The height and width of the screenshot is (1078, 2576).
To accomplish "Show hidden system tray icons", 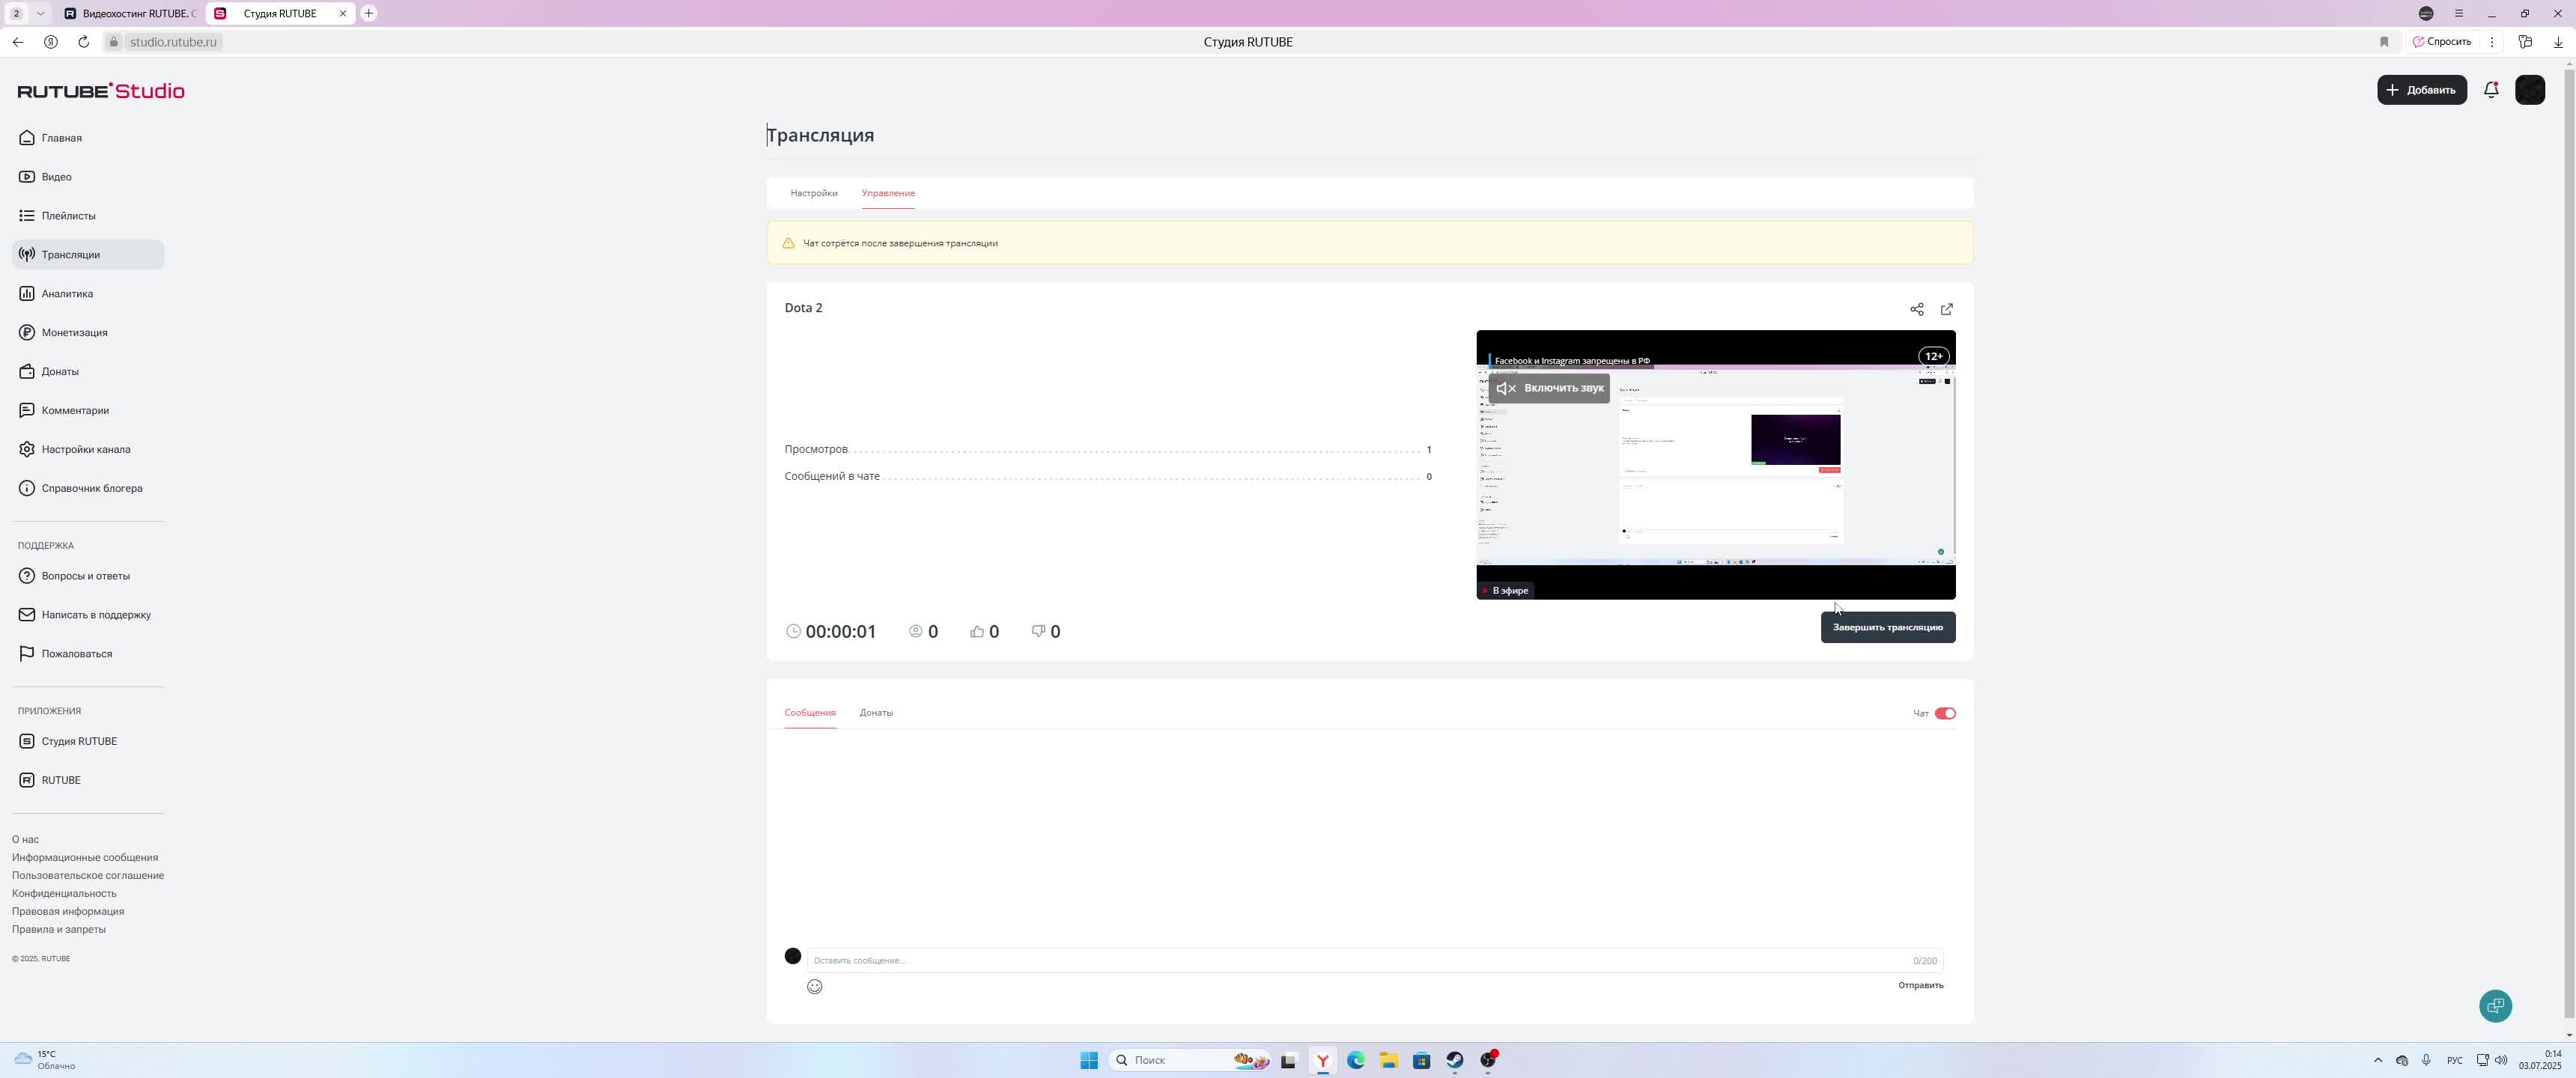I will tap(2378, 1061).
